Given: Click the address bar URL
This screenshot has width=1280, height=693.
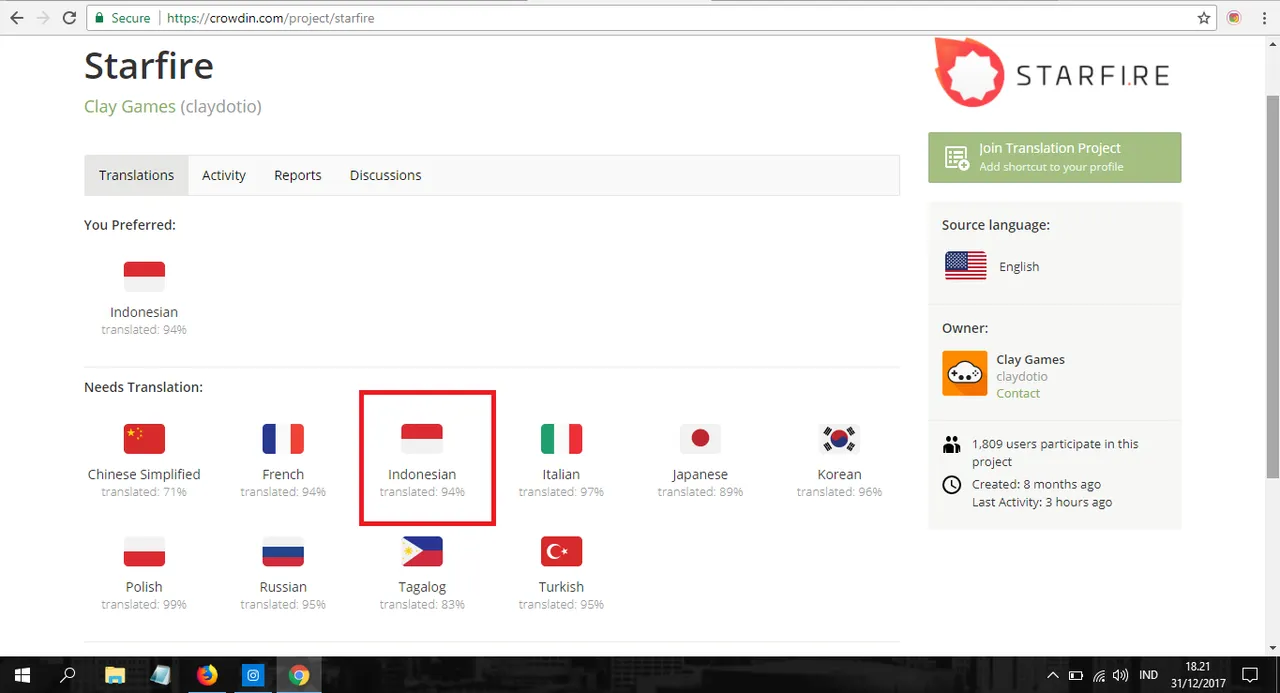Looking at the screenshot, I should (273, 18).
